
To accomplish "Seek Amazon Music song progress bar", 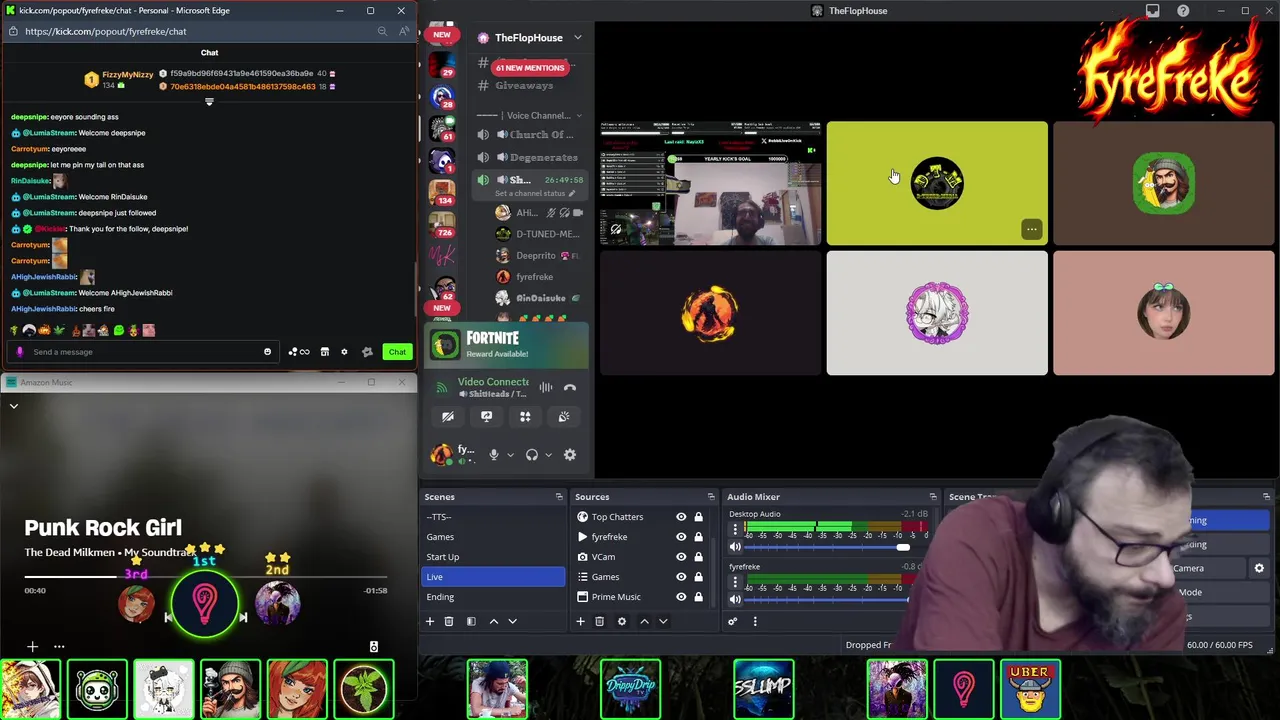I will (205, 577).
